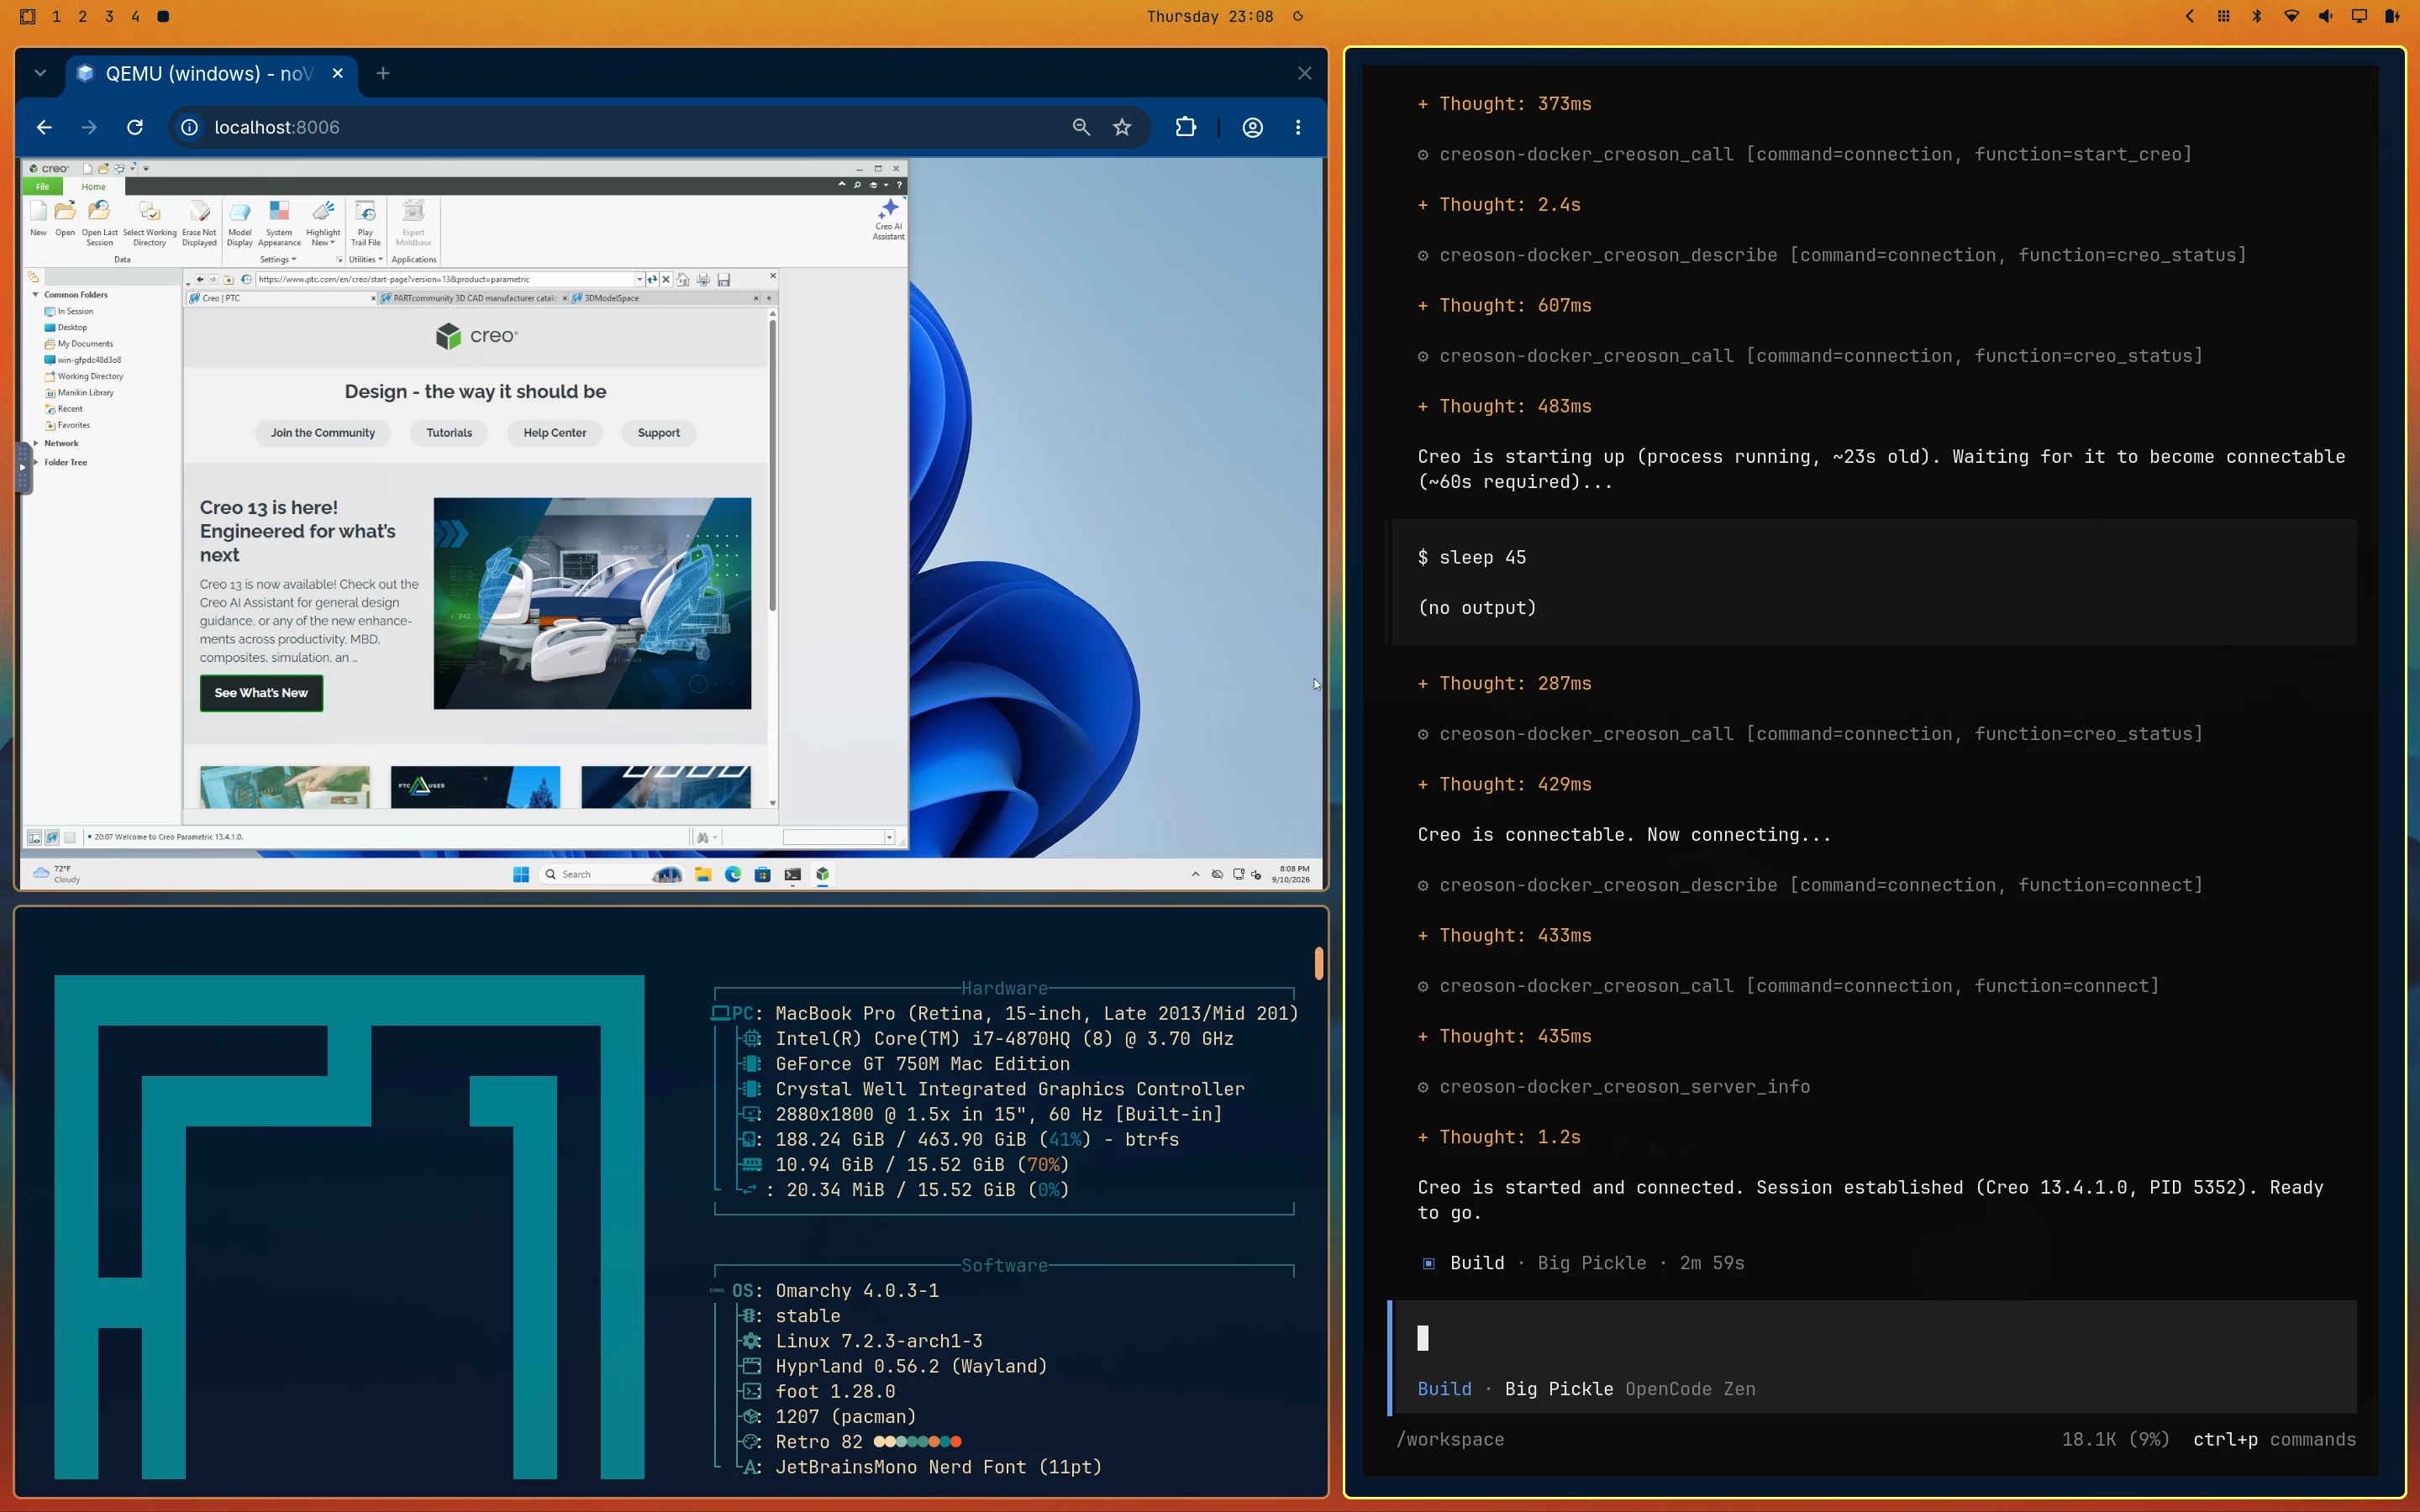Toggle navigator display in Creo status bar
Image resolution: width=2420 pixels, height=1512 pixels.
[34, 837]
